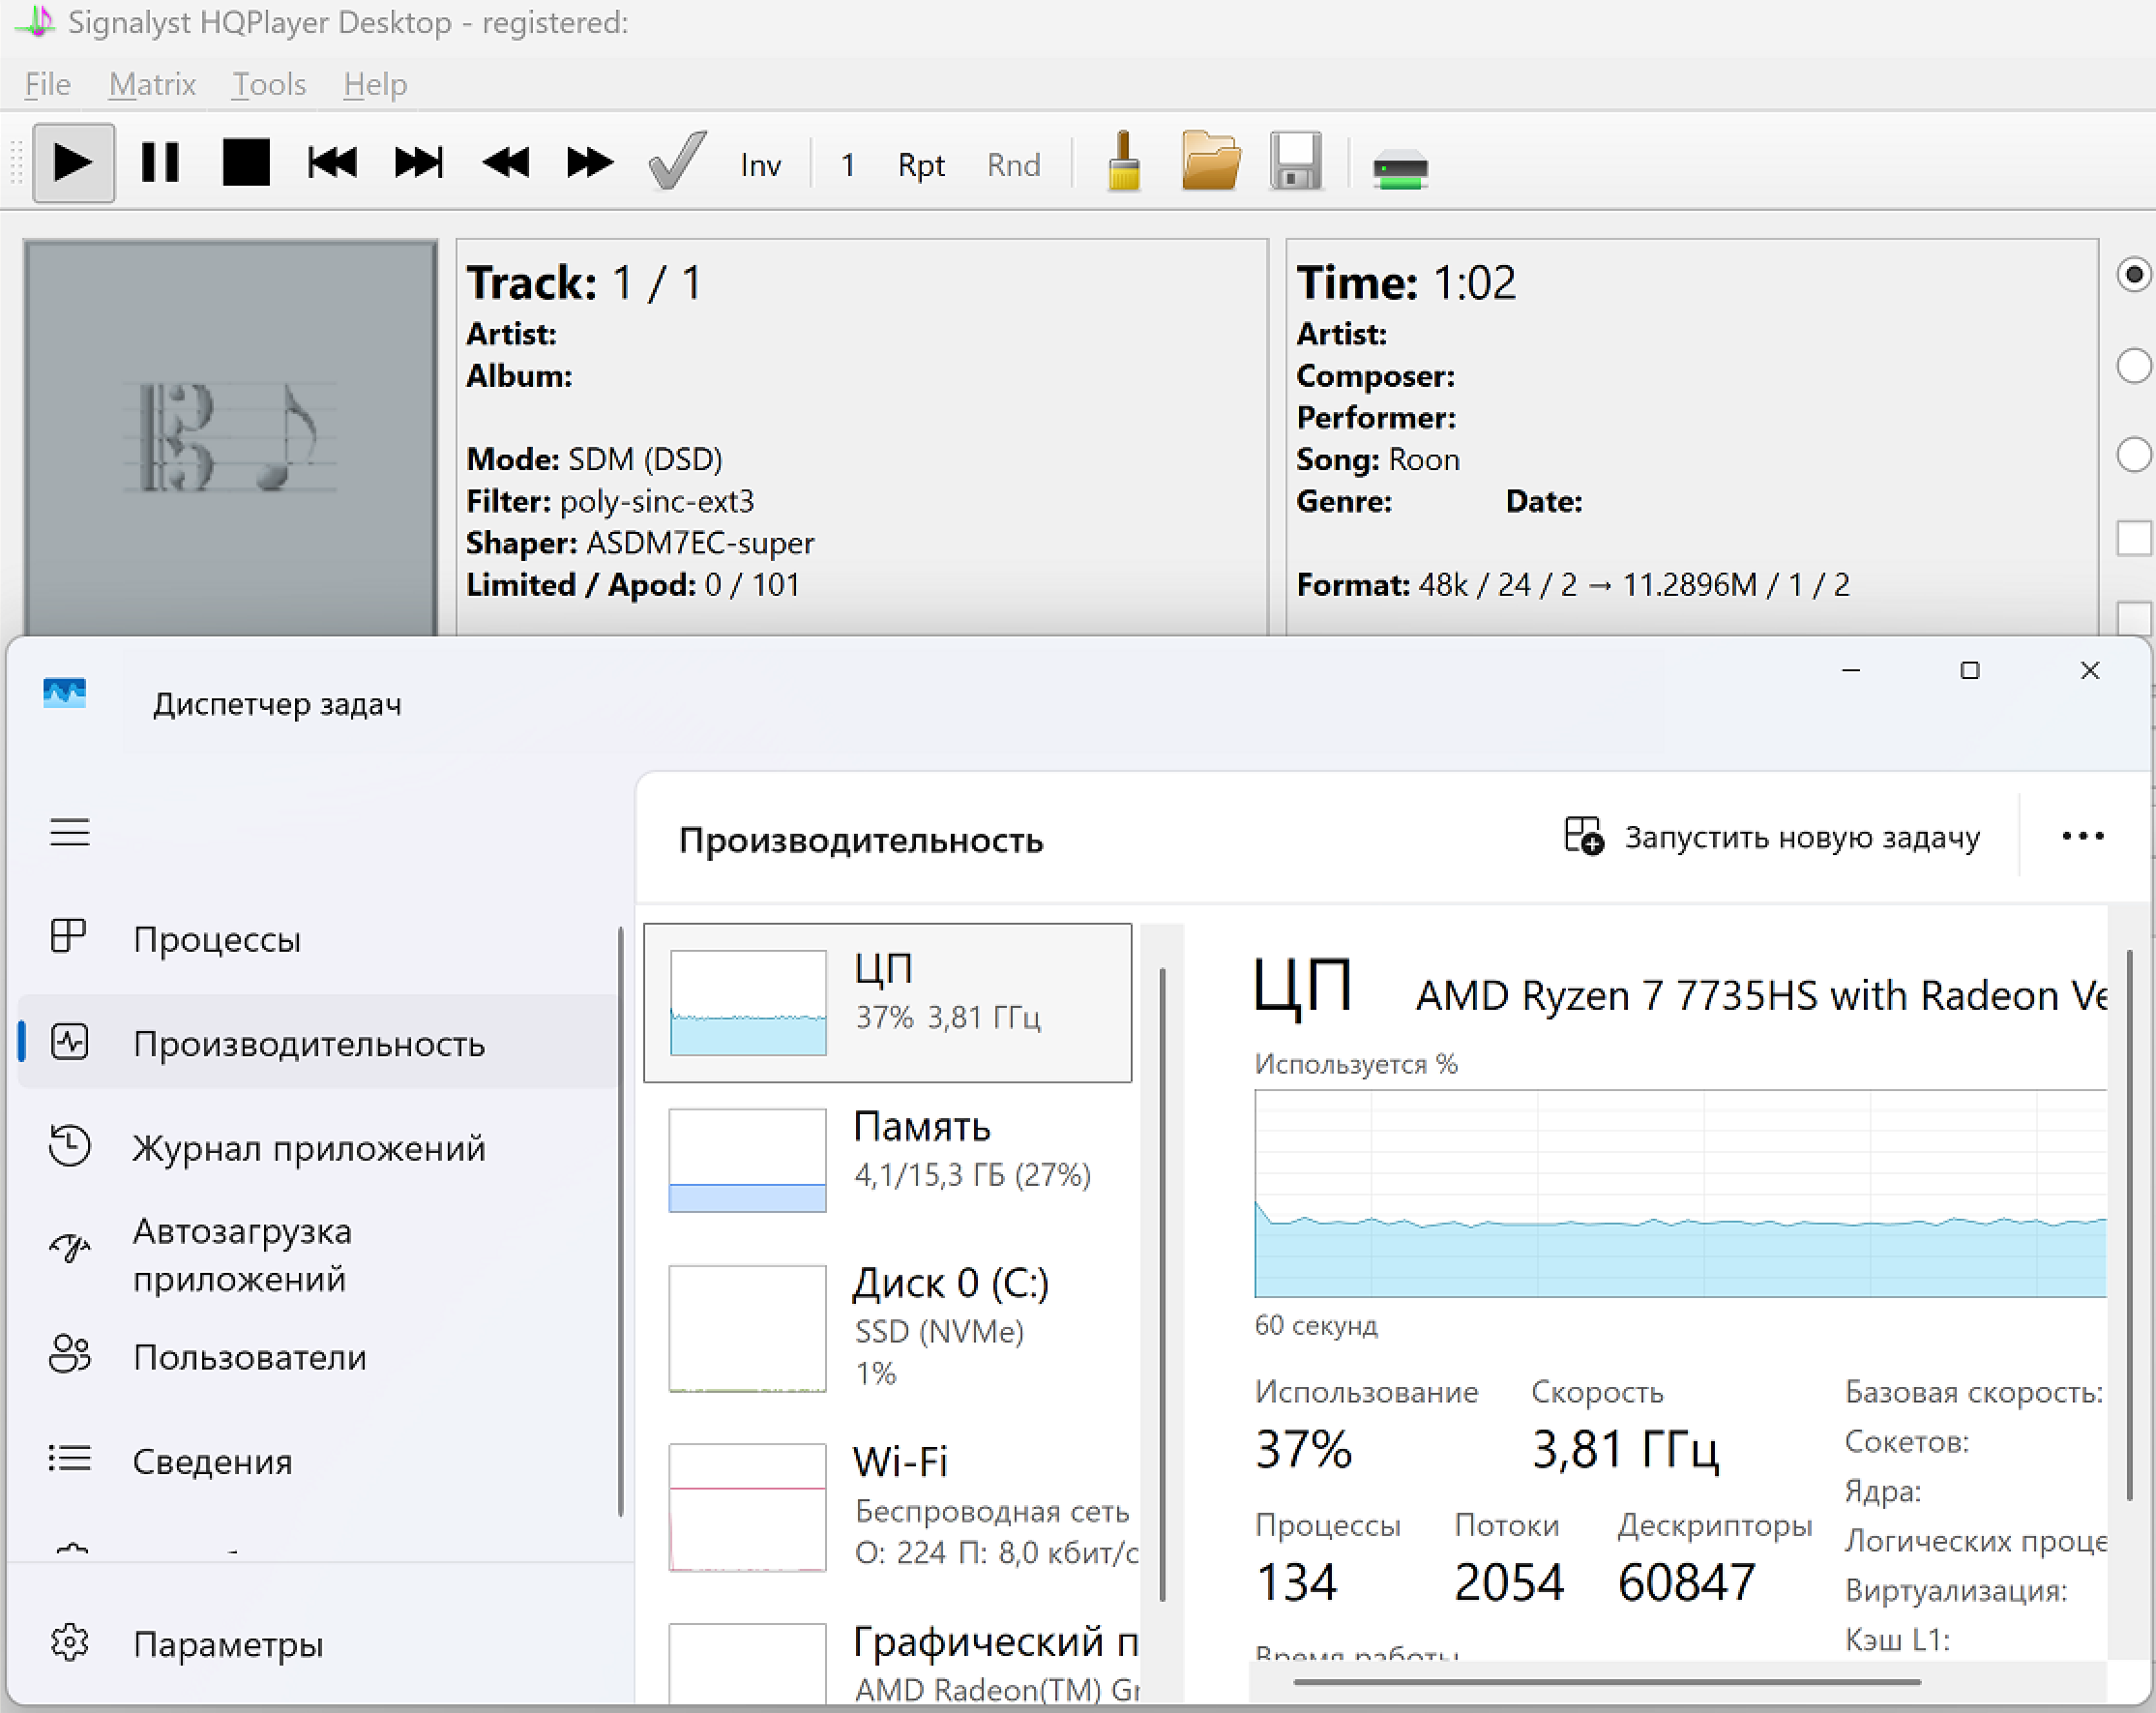
Task: Pause playback in HQPlayer toolbar
Action: click(x=160, y=163)
